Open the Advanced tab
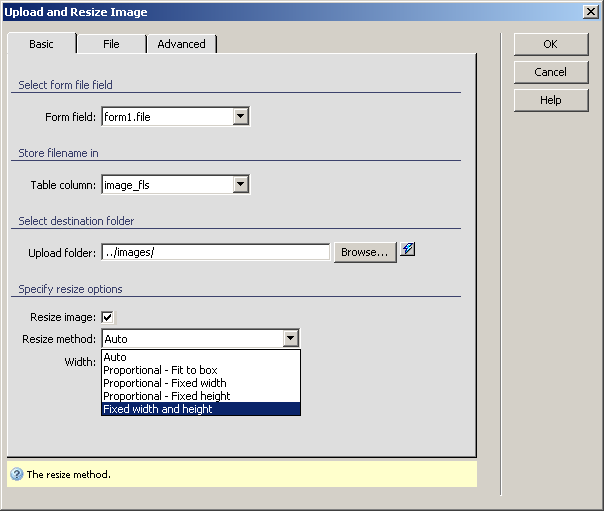Image resolution: width=604 pixels, height=511 pixels. click(181, 44)
